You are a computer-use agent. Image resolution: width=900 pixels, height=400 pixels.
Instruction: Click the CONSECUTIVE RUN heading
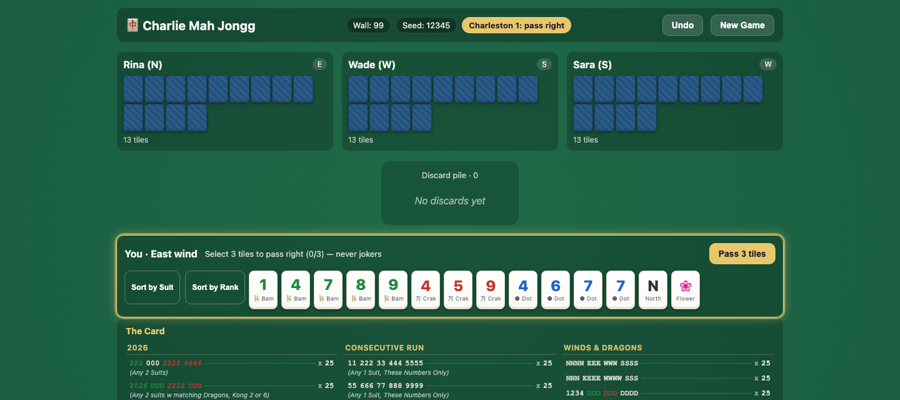coord(385,348)
